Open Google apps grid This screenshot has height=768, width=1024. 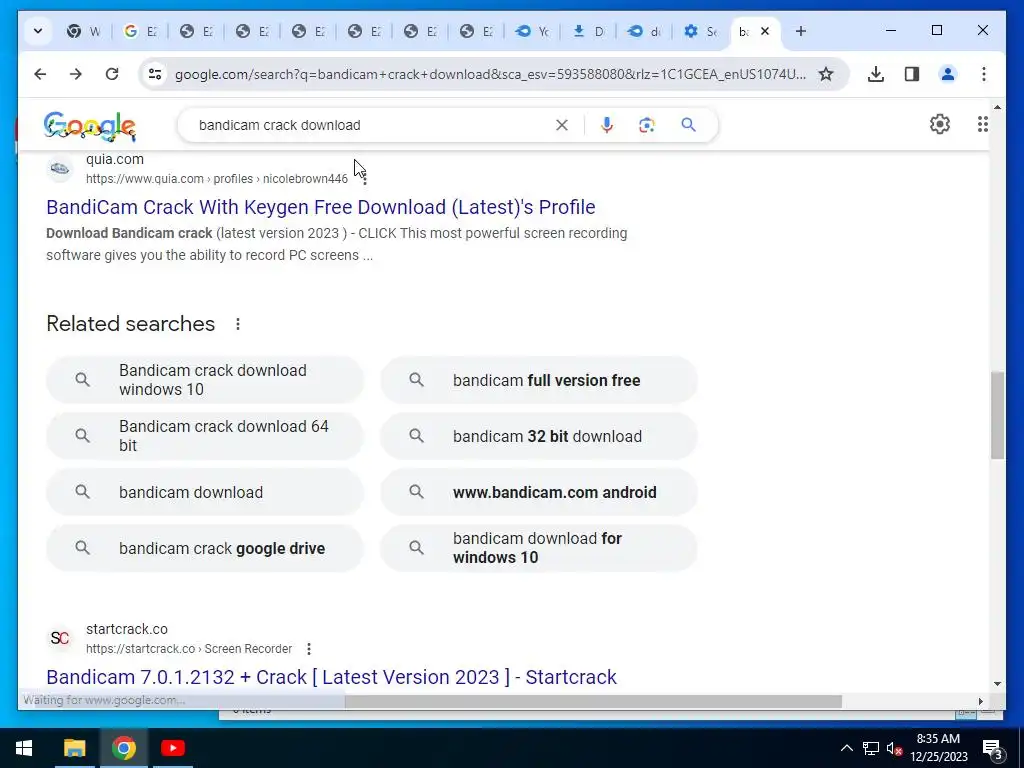click(982, 124)
